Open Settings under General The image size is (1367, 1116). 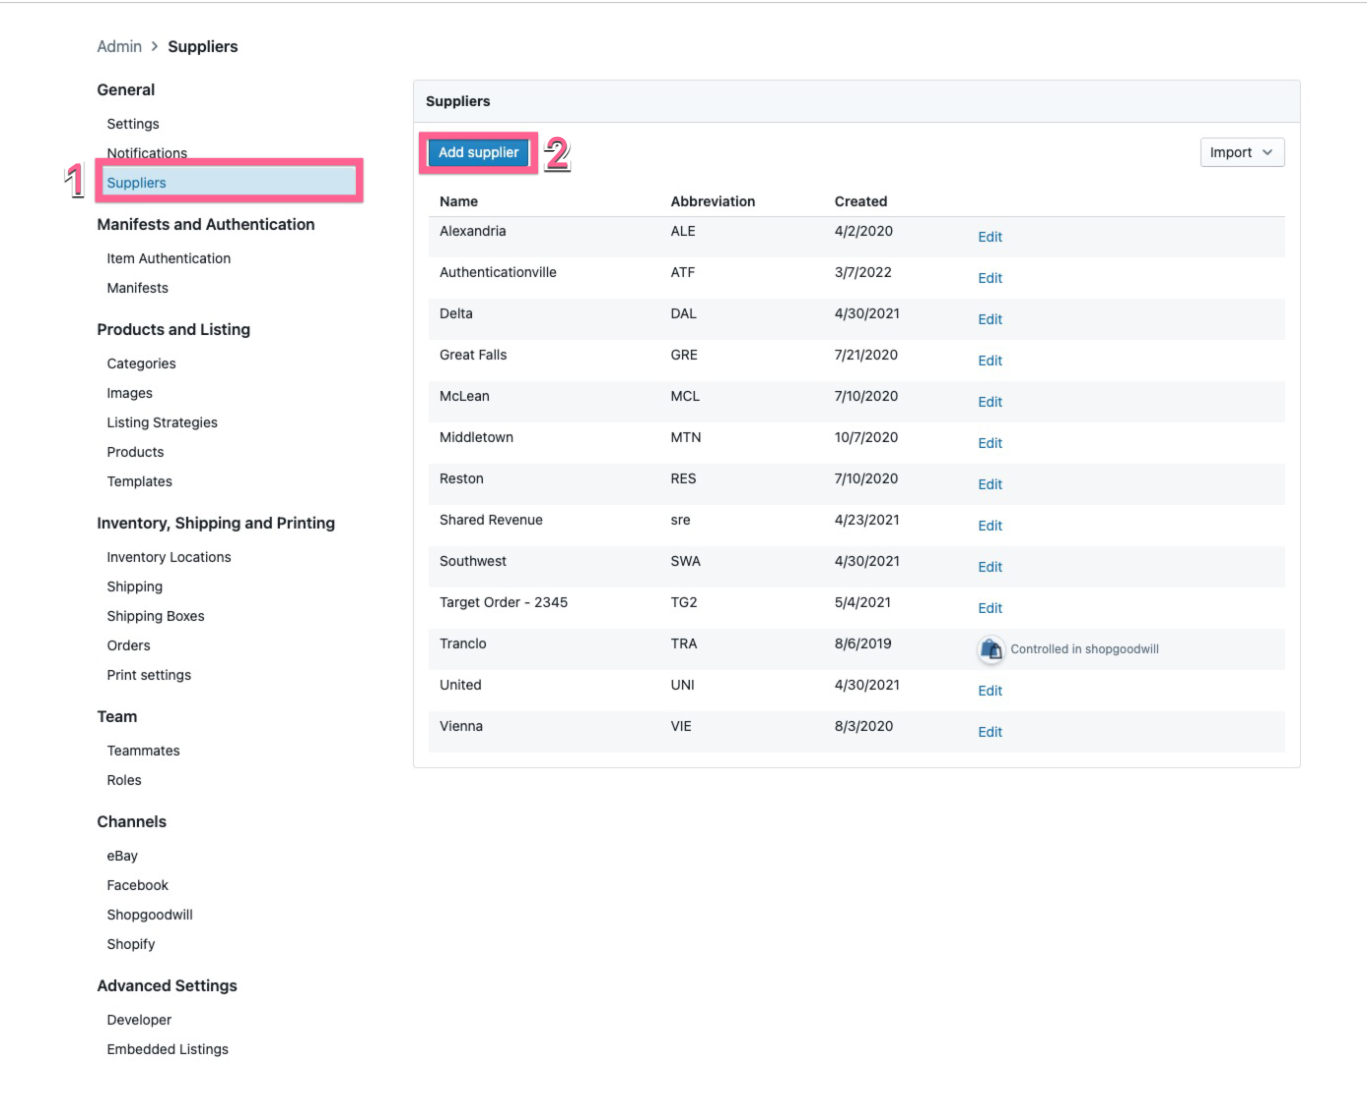coord(133,124)
